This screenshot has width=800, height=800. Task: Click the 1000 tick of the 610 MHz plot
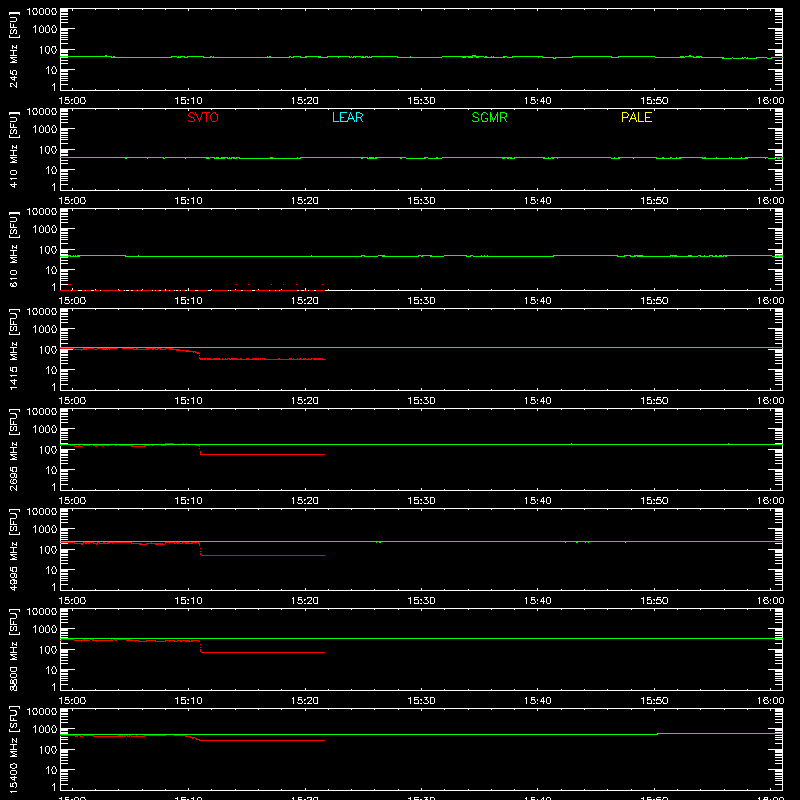pyautogui.click(x=45, y=230)
